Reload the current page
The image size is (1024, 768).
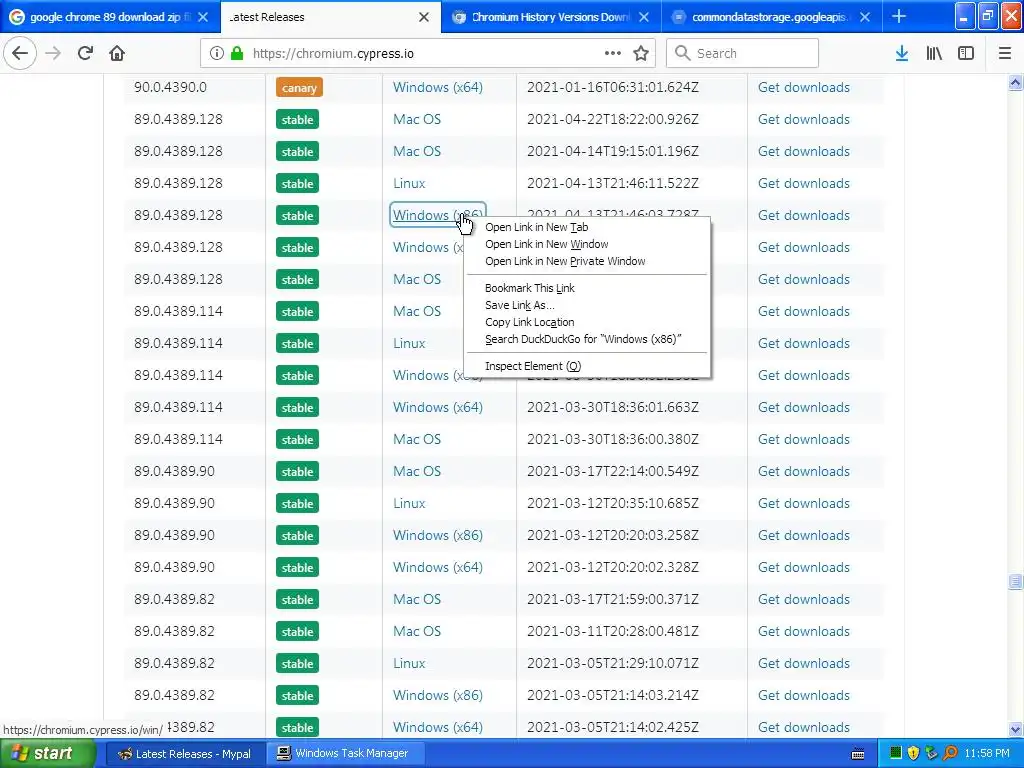pos(85,53)
